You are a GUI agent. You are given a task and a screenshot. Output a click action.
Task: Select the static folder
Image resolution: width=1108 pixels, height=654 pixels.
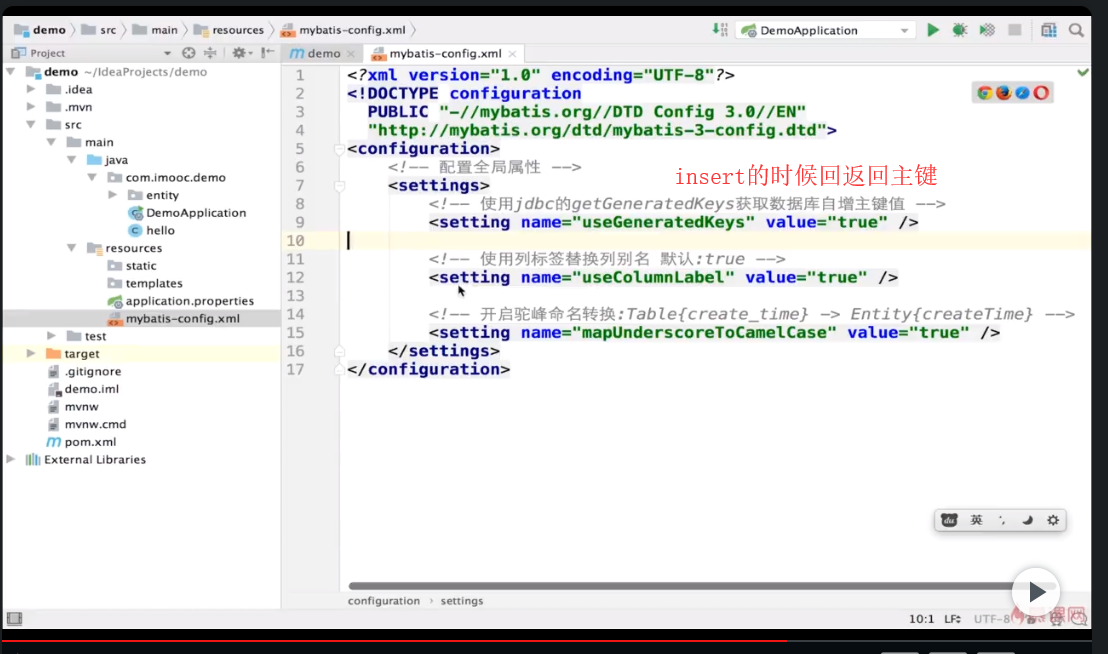click(x=132, y=266)
